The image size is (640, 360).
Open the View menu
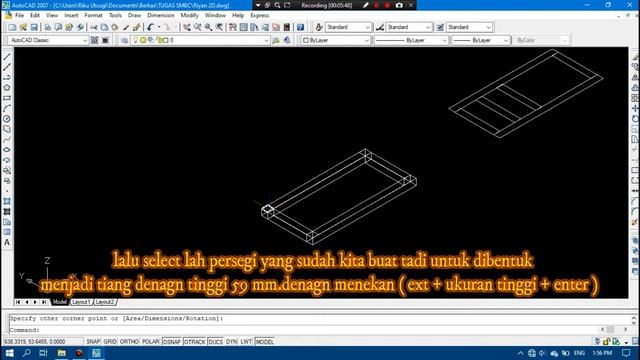click(x=52, y=15)
